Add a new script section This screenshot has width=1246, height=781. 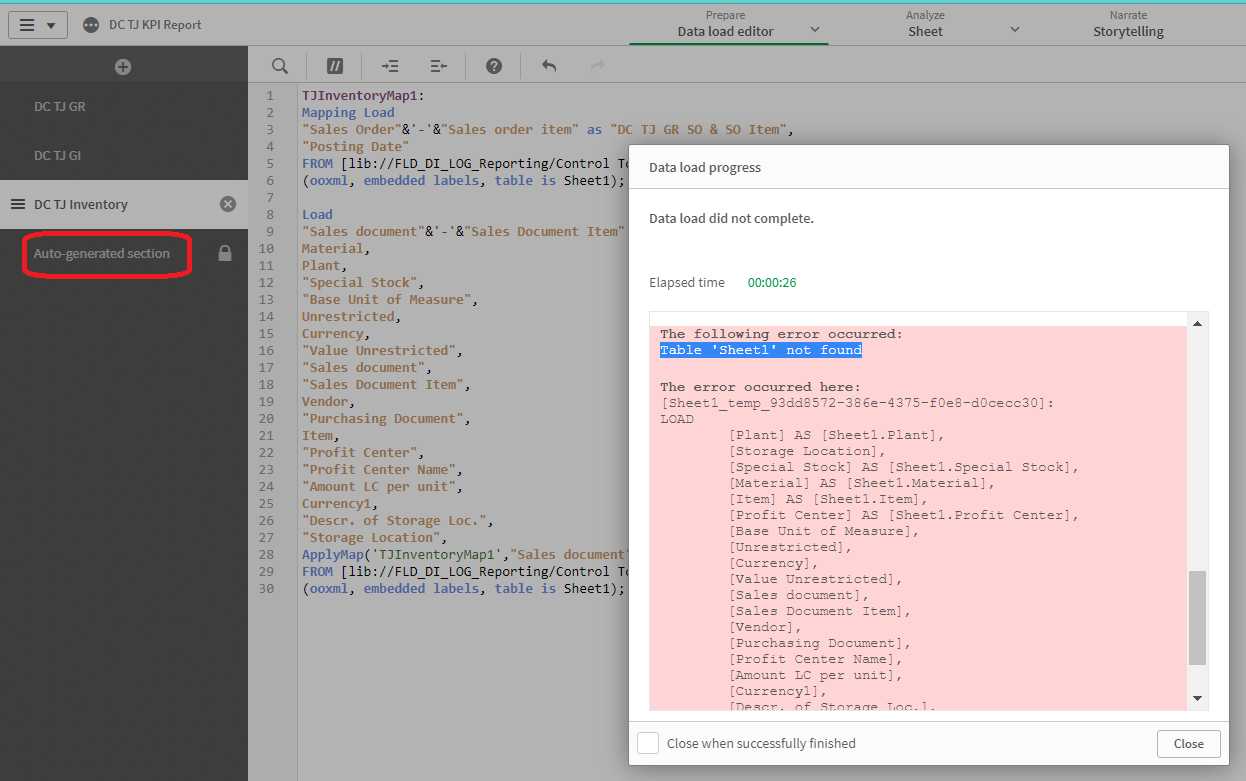tap(123, 67)
